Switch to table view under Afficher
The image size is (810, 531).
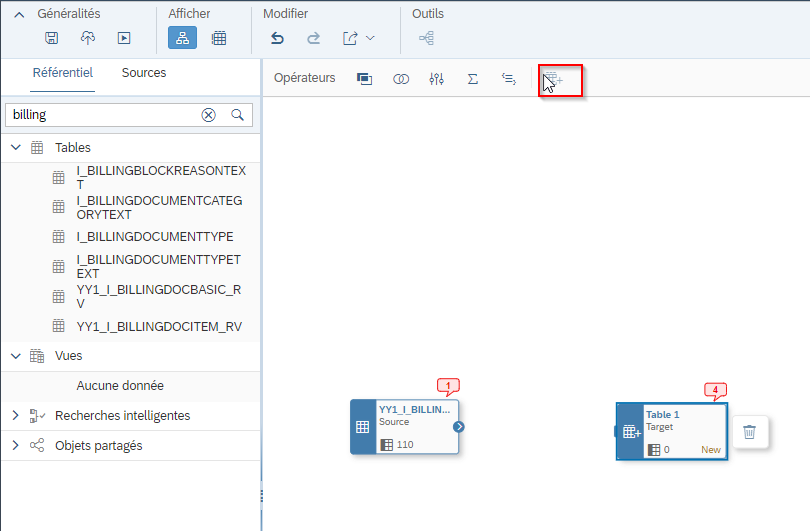tap(218, 38)
